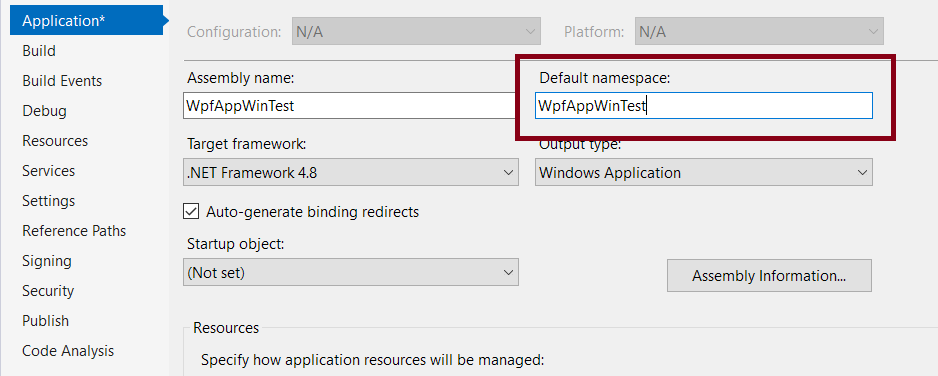Open the Code Analysis tab
This screenshot has width=938, height=376.
[68, 350]
